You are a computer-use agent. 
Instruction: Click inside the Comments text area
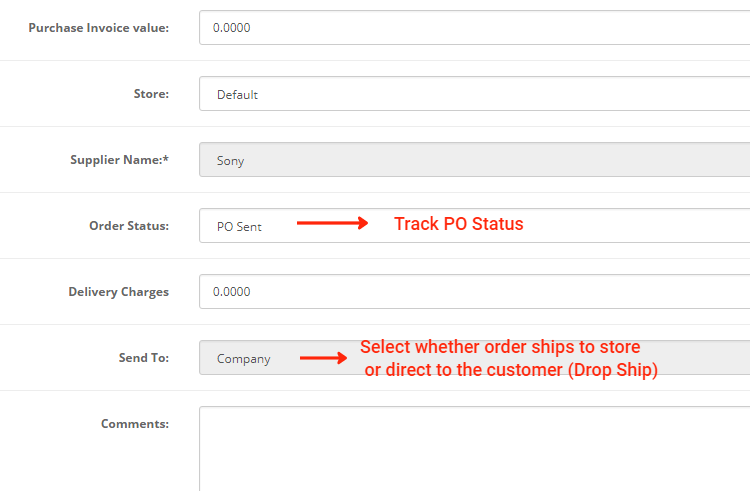pos(474,448)
